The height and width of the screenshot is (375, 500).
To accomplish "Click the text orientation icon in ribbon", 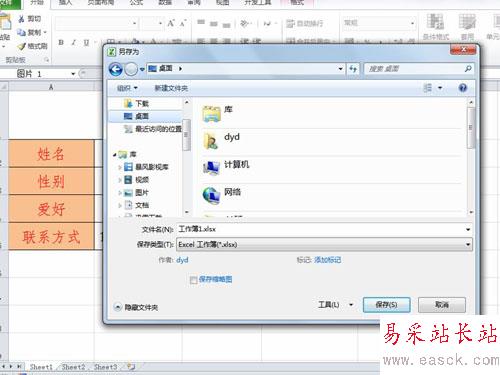I will (x=245, y=23).
